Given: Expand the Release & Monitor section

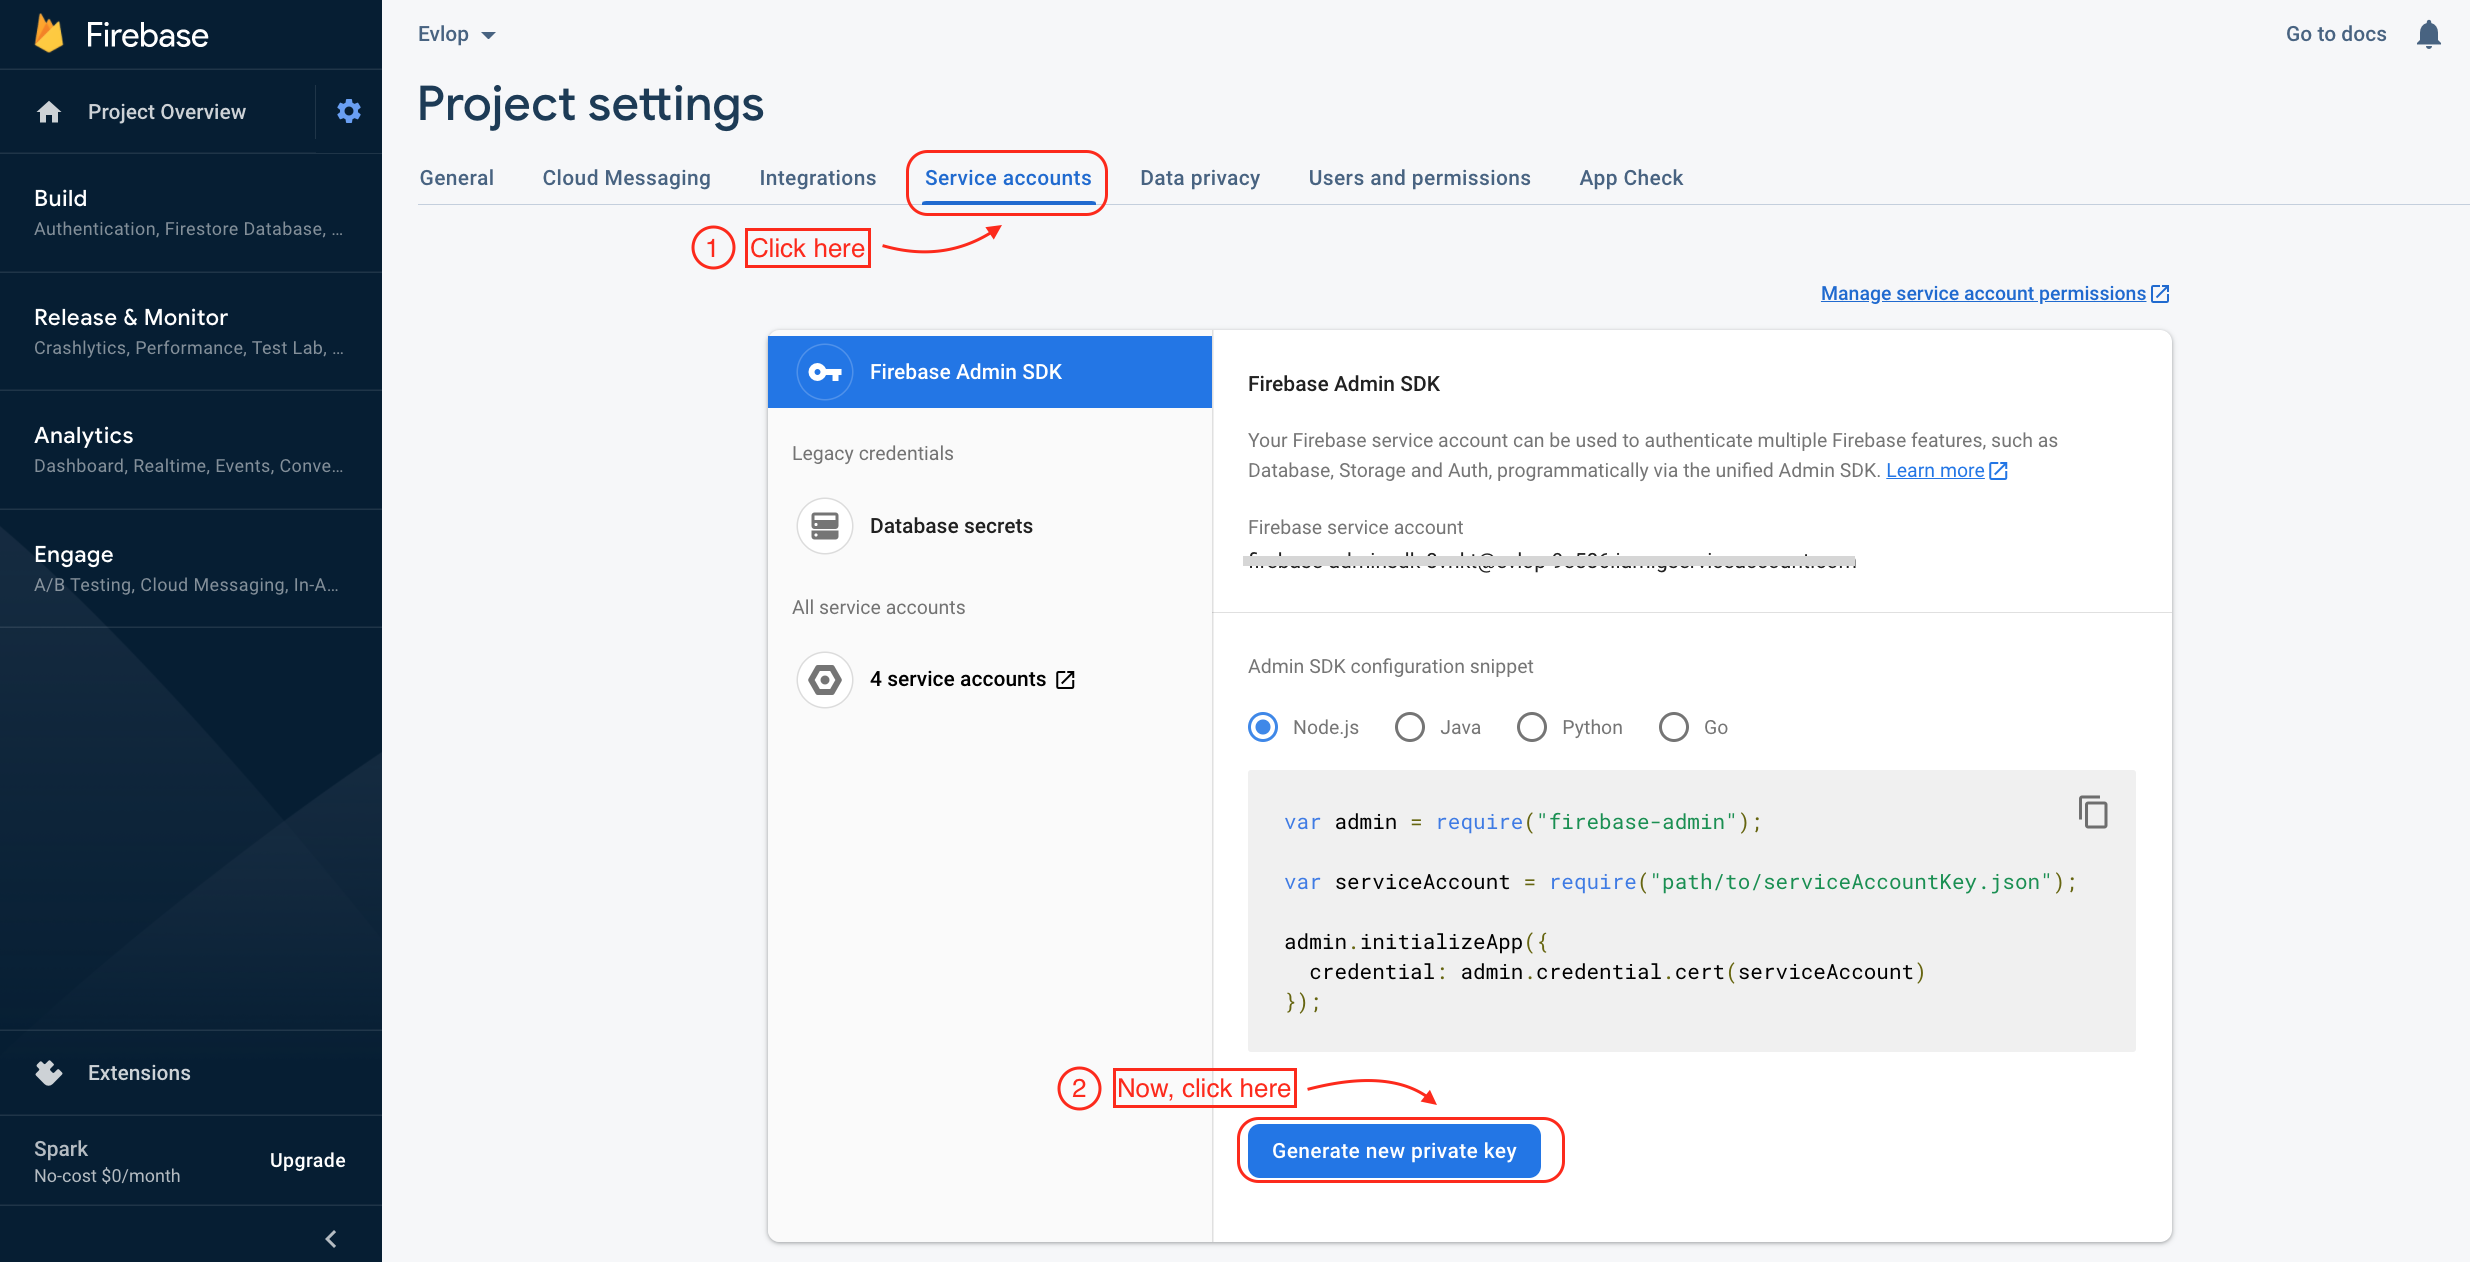Looking at the screenshot, I should click(x=190, y=331).
